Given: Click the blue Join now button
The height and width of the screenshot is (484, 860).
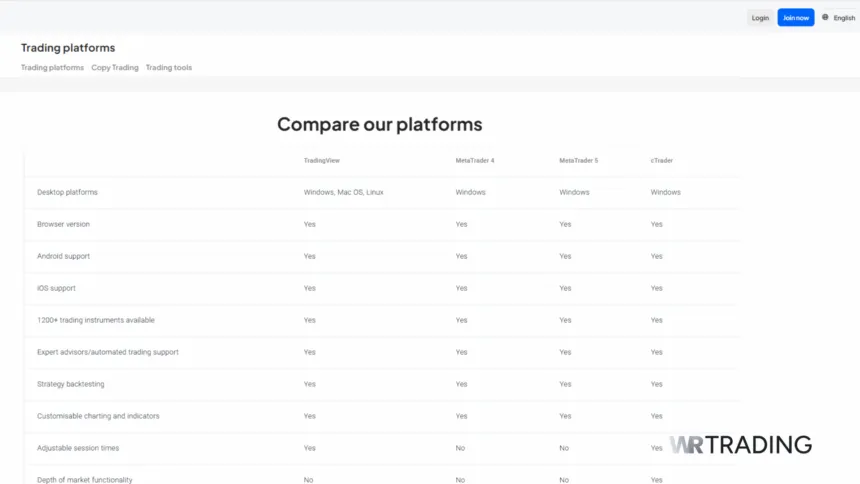Looking at the screenshot, I should click(x=795, y=18).
